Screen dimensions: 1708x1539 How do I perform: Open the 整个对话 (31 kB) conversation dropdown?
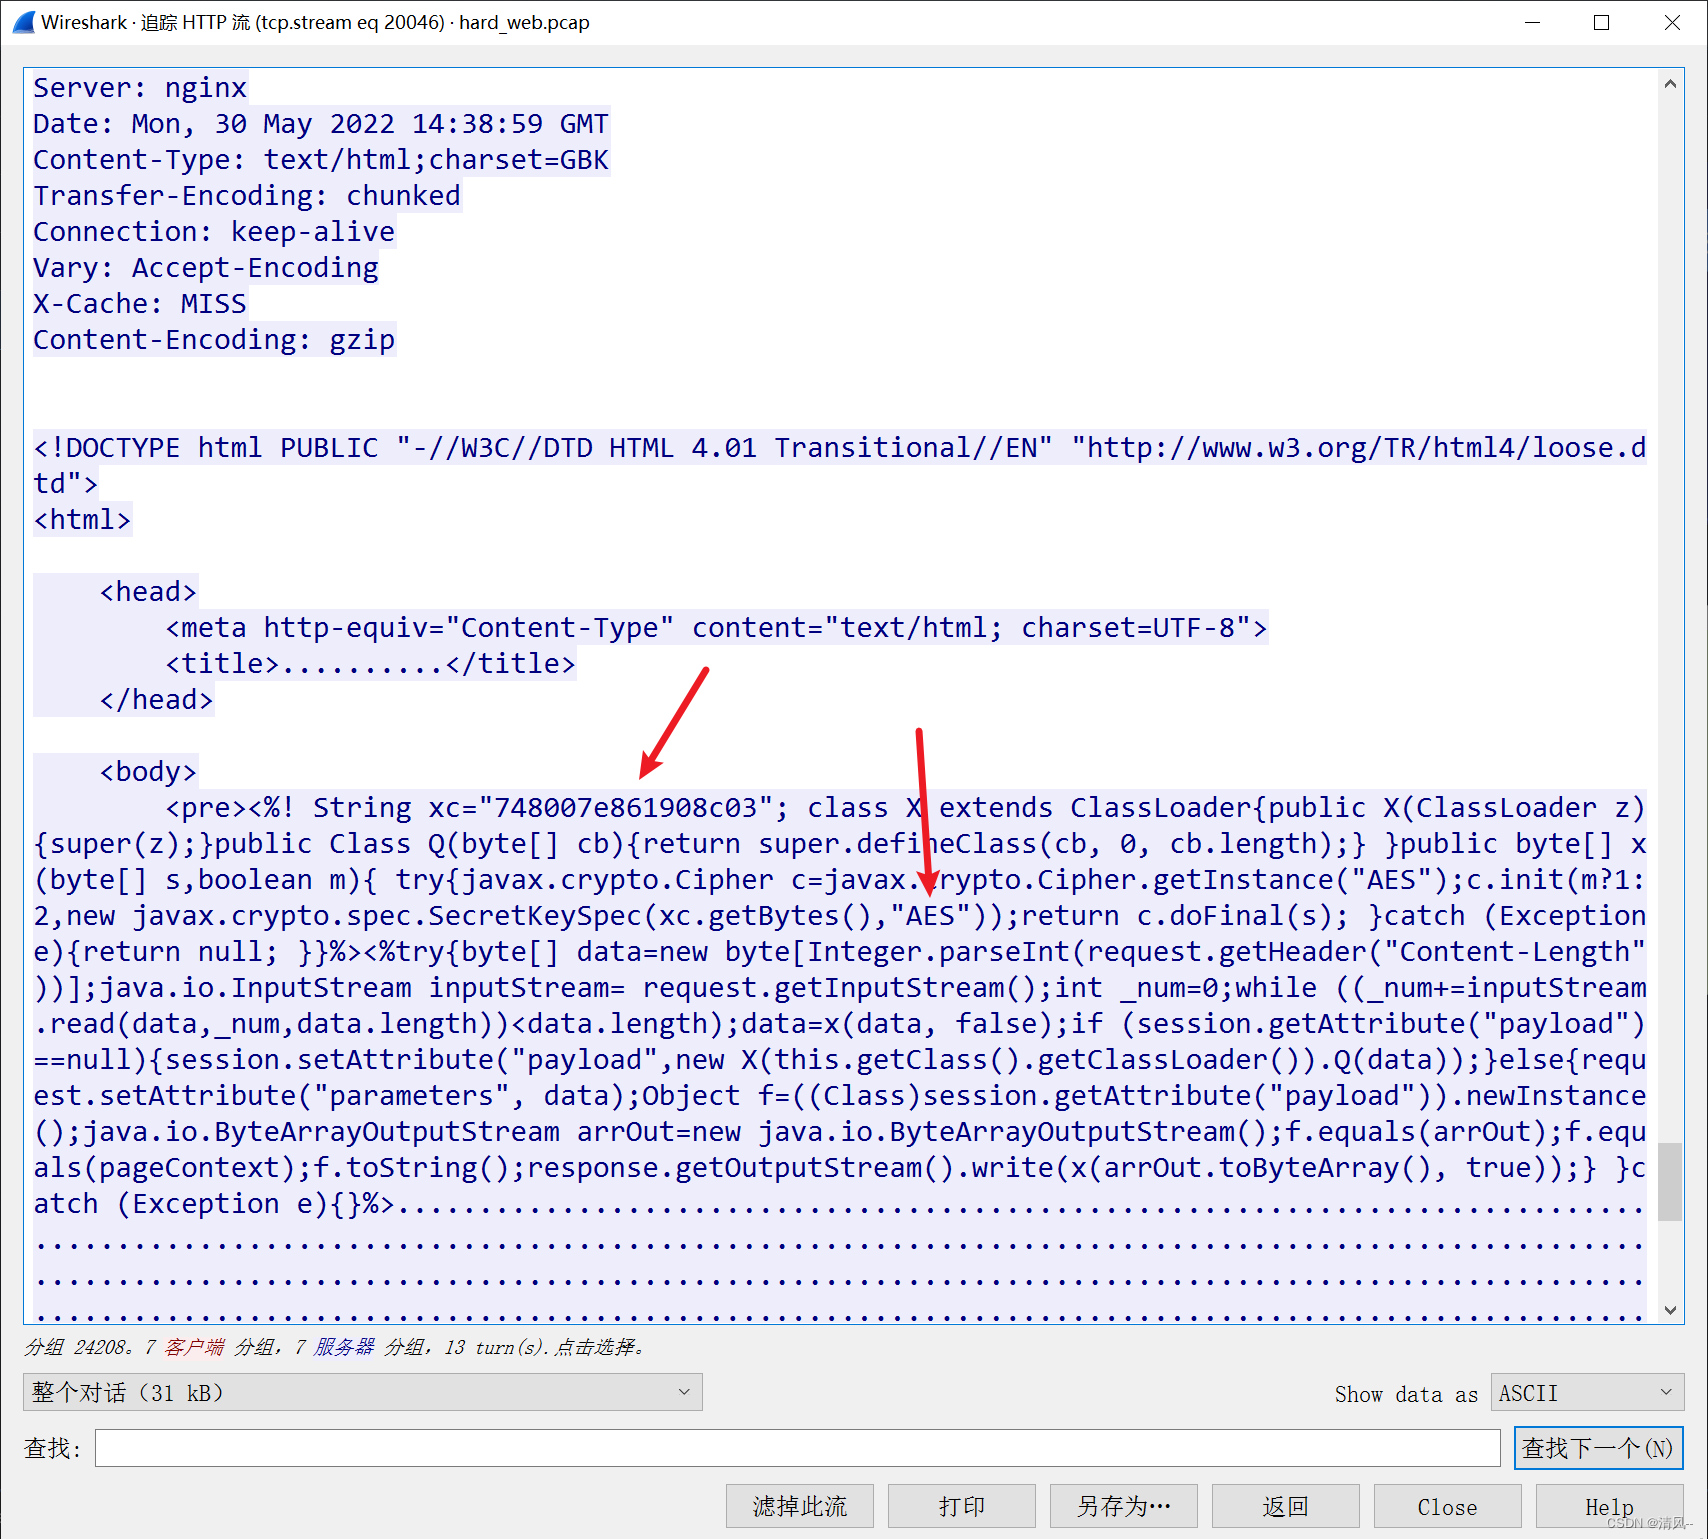[363, 1392]
